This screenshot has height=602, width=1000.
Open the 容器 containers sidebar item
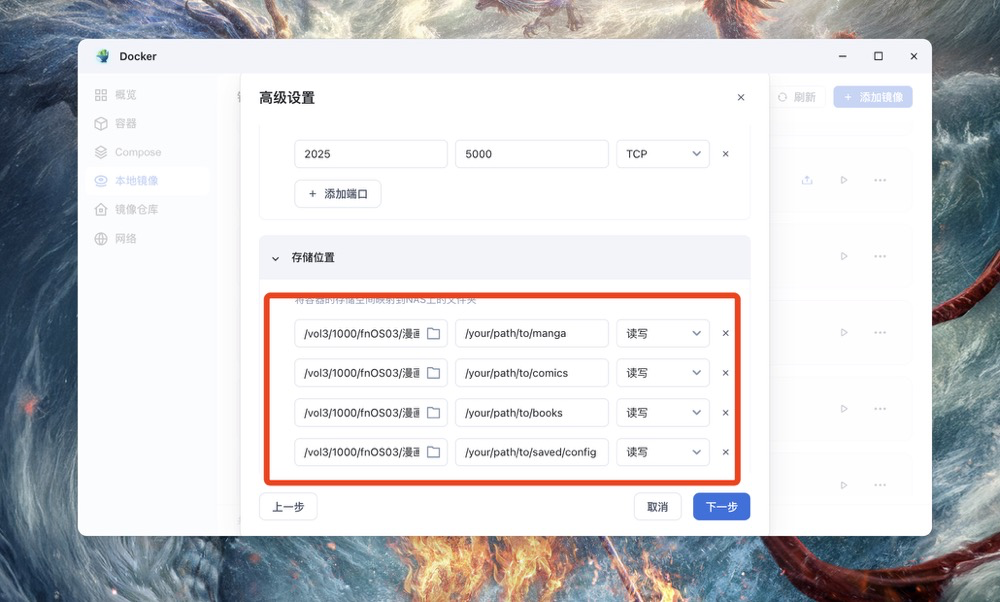click(x=147, y=124)
